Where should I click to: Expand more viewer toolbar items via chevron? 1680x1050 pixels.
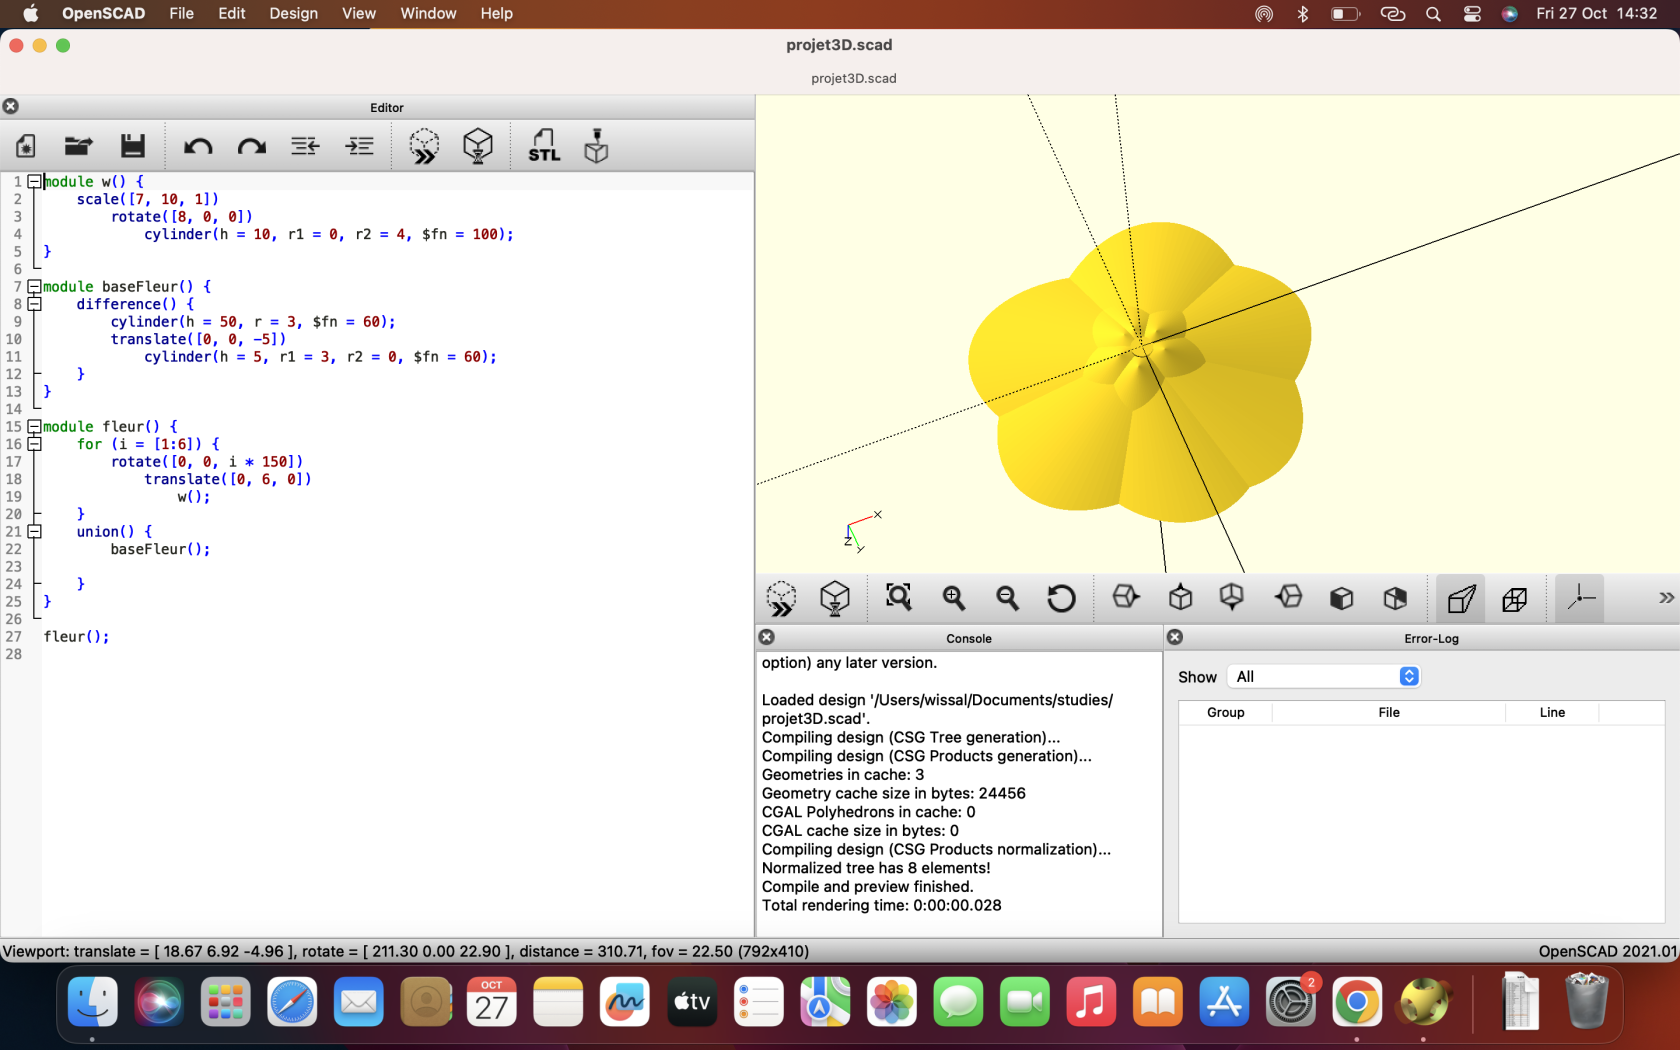coord(1666,598)
